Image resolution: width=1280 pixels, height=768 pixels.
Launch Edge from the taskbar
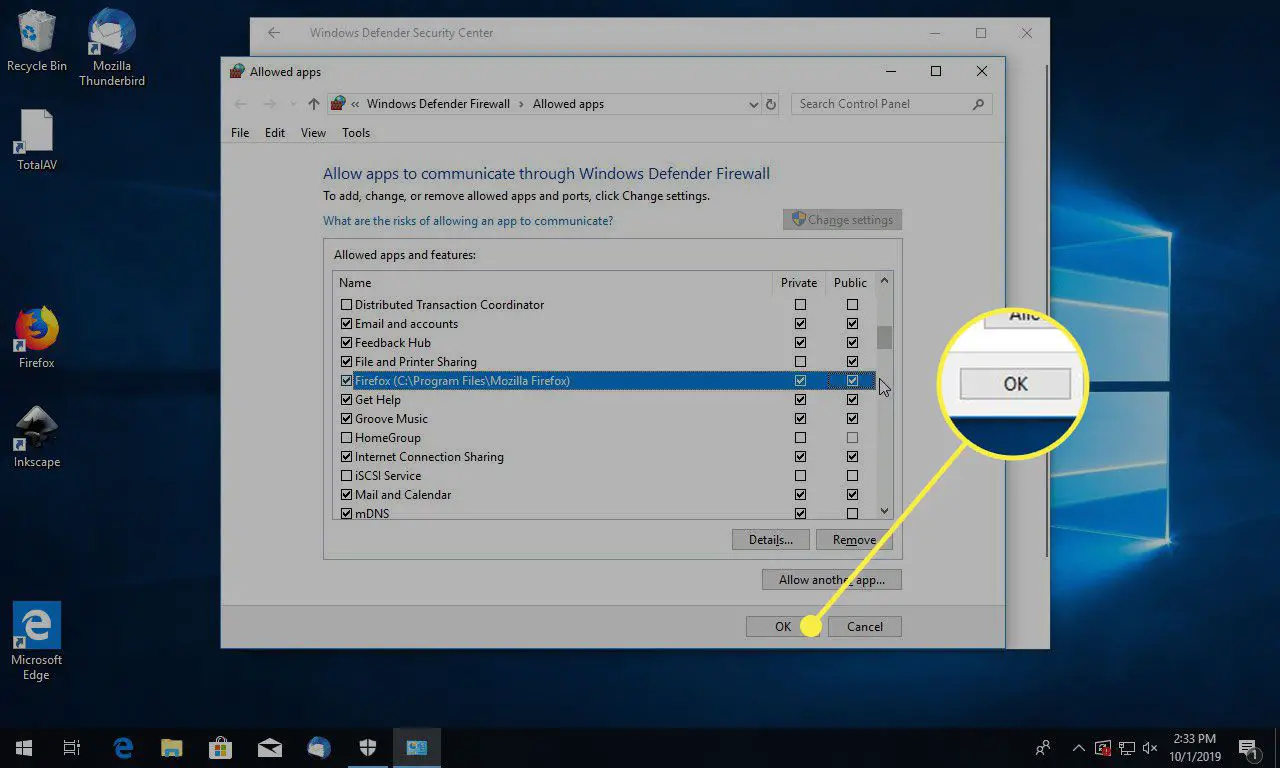coord(123,747)
